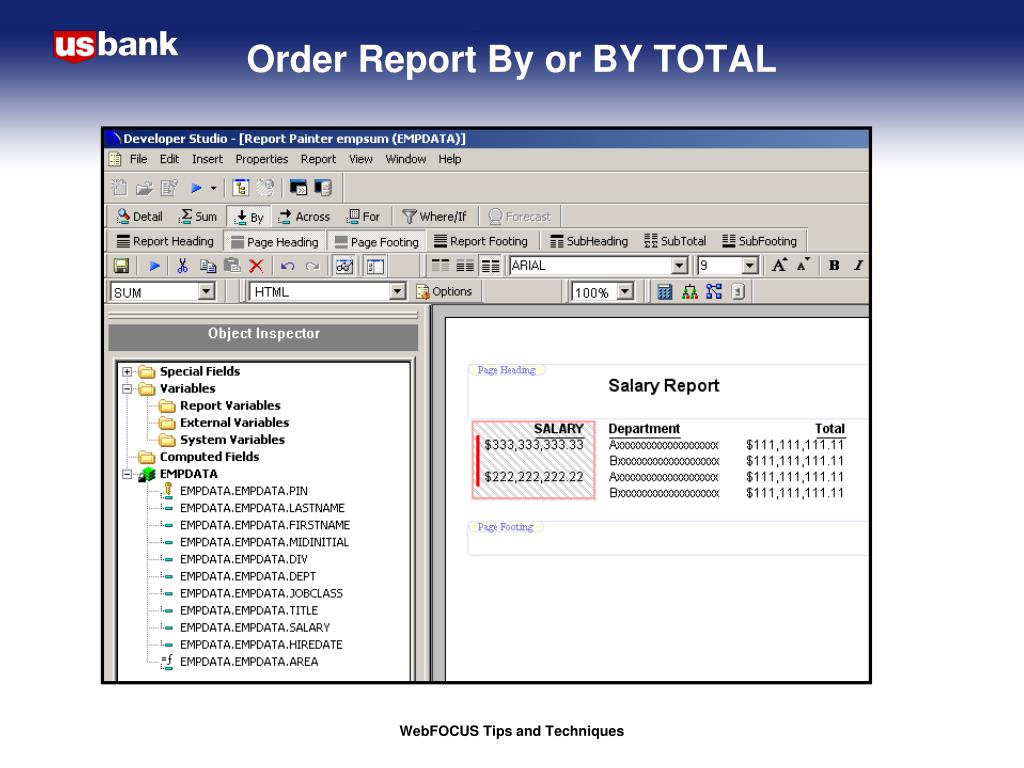Run the report using the arrow beside Save

tap(155, 266)
